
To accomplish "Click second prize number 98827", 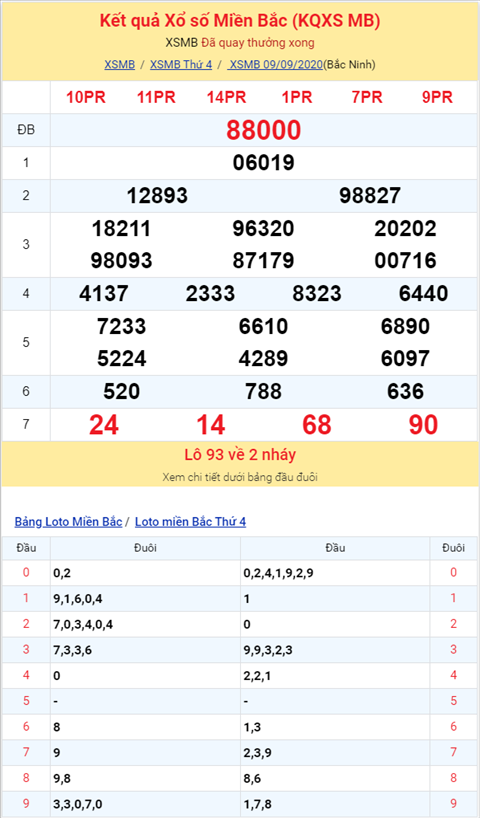I will (370, 196).
